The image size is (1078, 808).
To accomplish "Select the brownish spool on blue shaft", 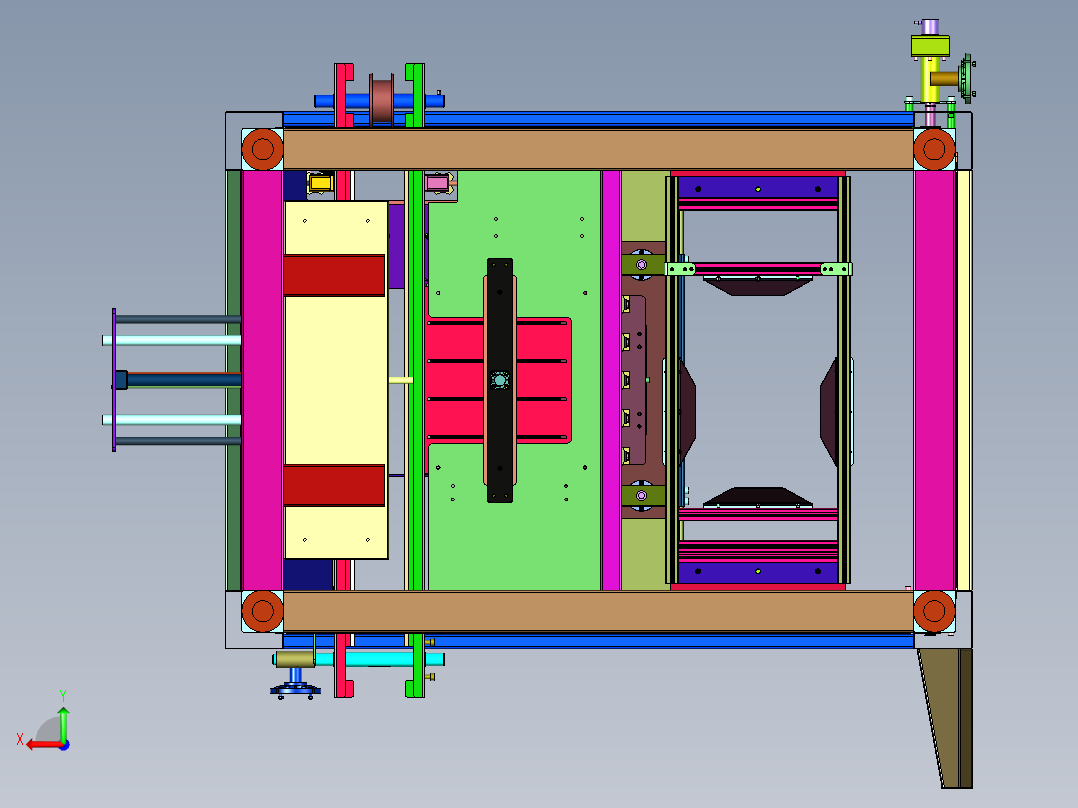I will tap(382, 100).
